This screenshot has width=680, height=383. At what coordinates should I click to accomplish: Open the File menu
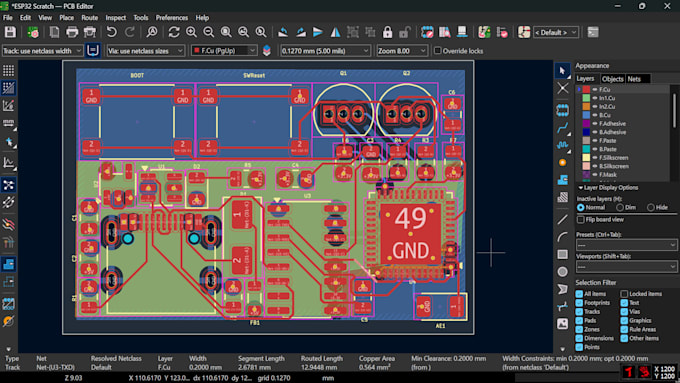[x=8, y=18]
